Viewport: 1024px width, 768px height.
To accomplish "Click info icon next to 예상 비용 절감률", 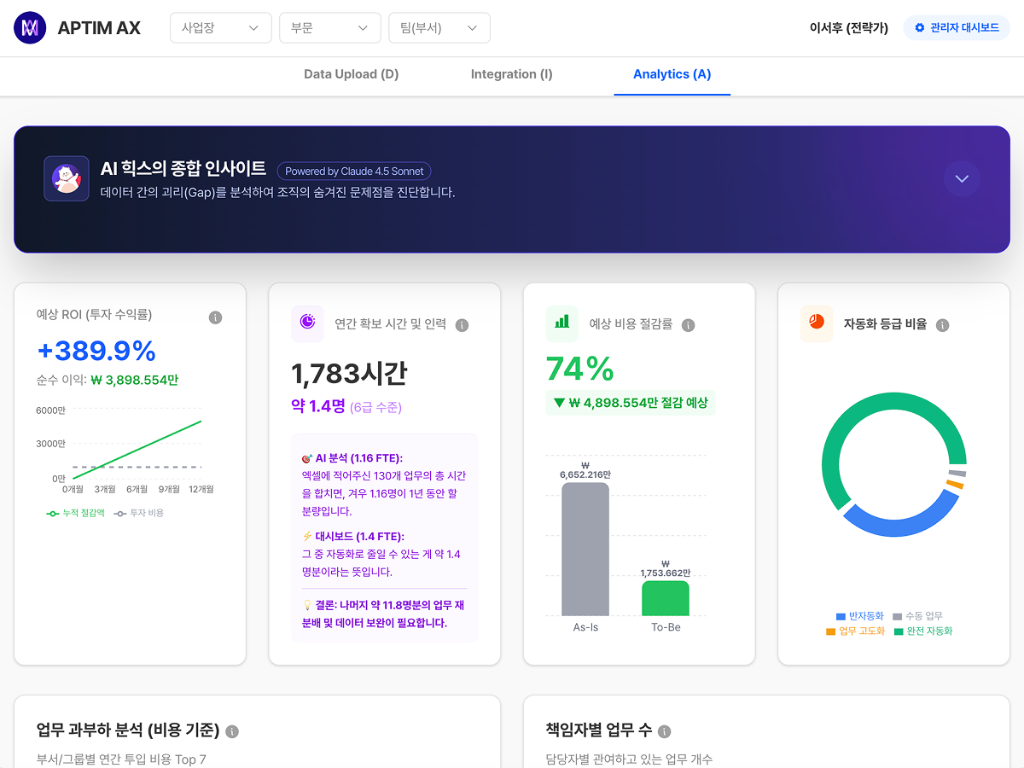I will point(688,325).
